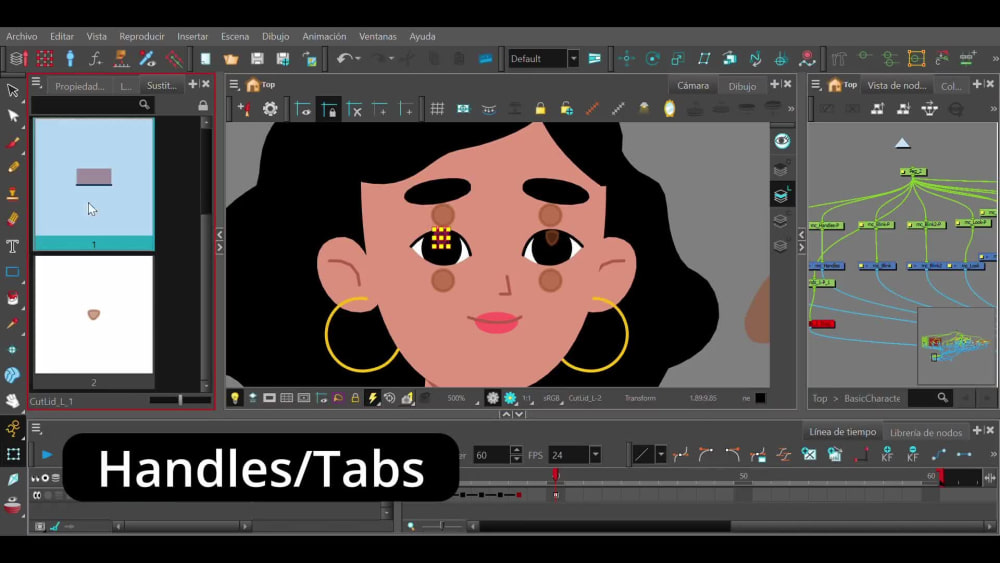Click the New scene icon
Viewport: 1000px width, 563px height.
(205, 59)
